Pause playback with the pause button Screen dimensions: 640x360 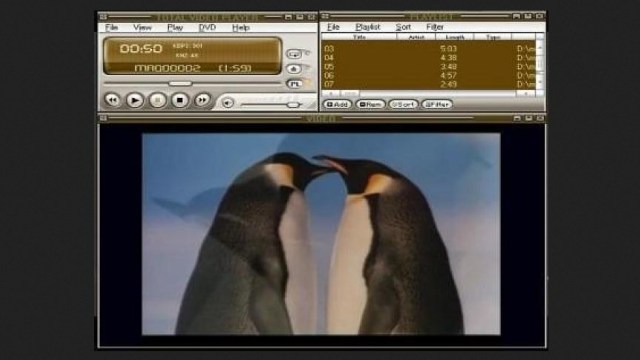[x=158, y=100]
